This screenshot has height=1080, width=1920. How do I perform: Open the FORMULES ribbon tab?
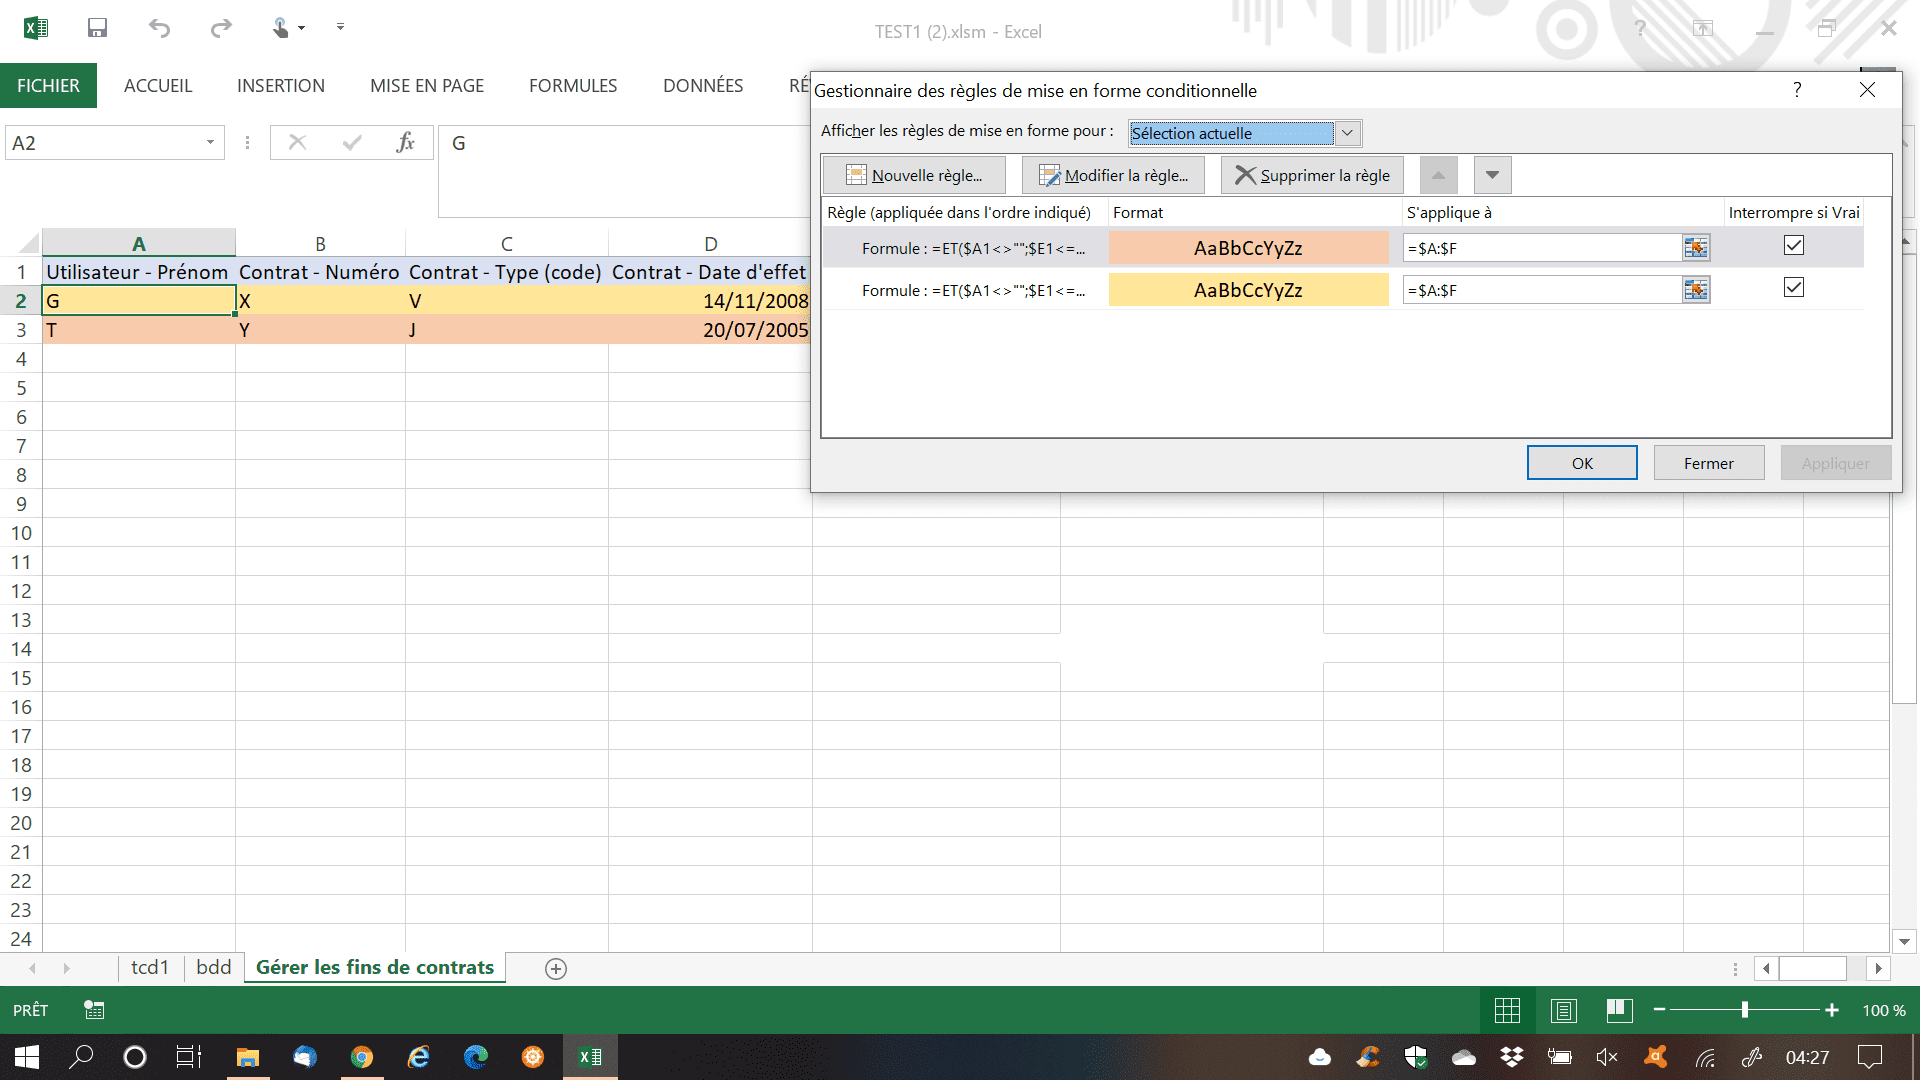[x=573, y=86]
